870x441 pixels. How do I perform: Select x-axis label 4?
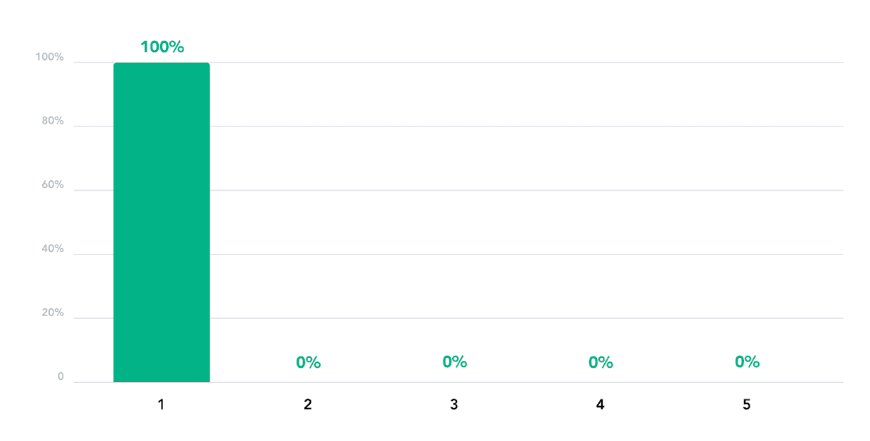click(600, 405)
